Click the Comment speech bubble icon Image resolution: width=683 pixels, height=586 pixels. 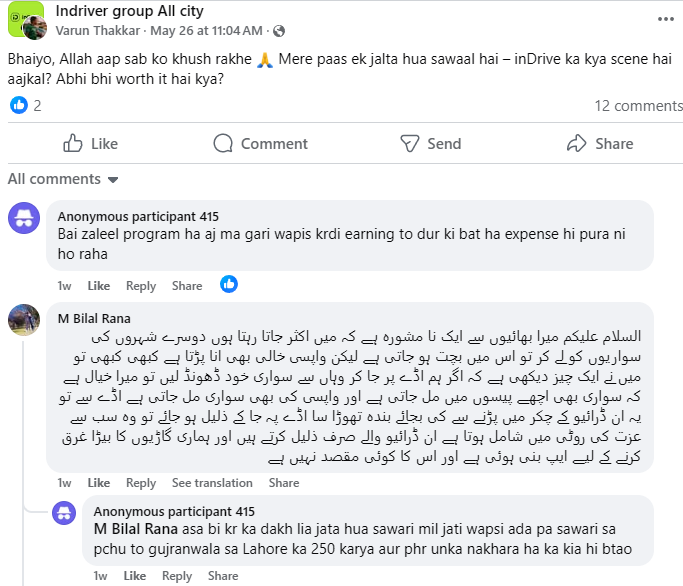[223, 143]
